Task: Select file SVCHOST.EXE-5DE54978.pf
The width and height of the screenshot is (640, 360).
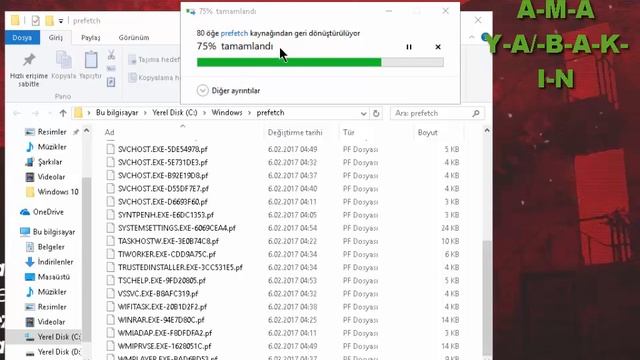Action: click(x=162, y=149)
